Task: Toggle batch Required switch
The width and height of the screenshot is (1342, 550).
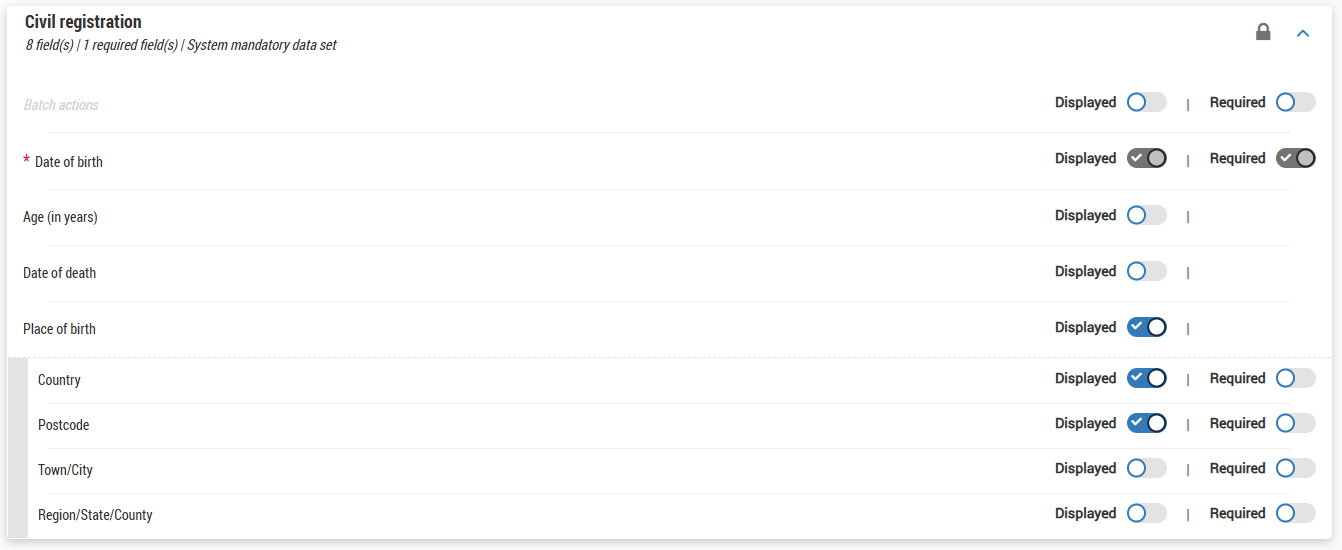Action: pos(1295,102)
